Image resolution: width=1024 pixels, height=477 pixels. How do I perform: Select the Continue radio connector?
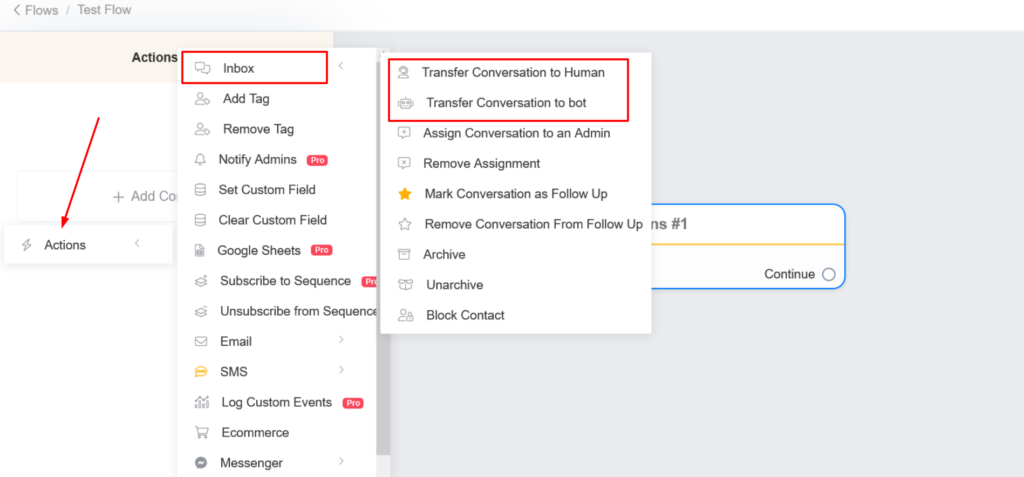tap(828, 274)
